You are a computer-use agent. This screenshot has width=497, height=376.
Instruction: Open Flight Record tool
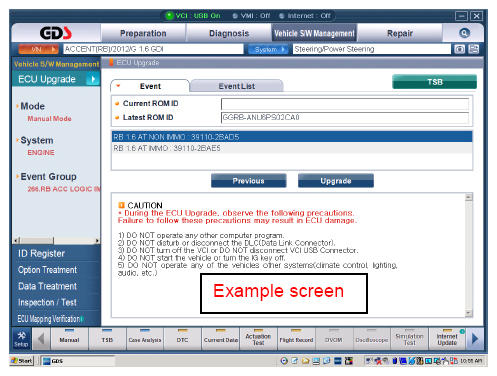[x=296, y=339]
